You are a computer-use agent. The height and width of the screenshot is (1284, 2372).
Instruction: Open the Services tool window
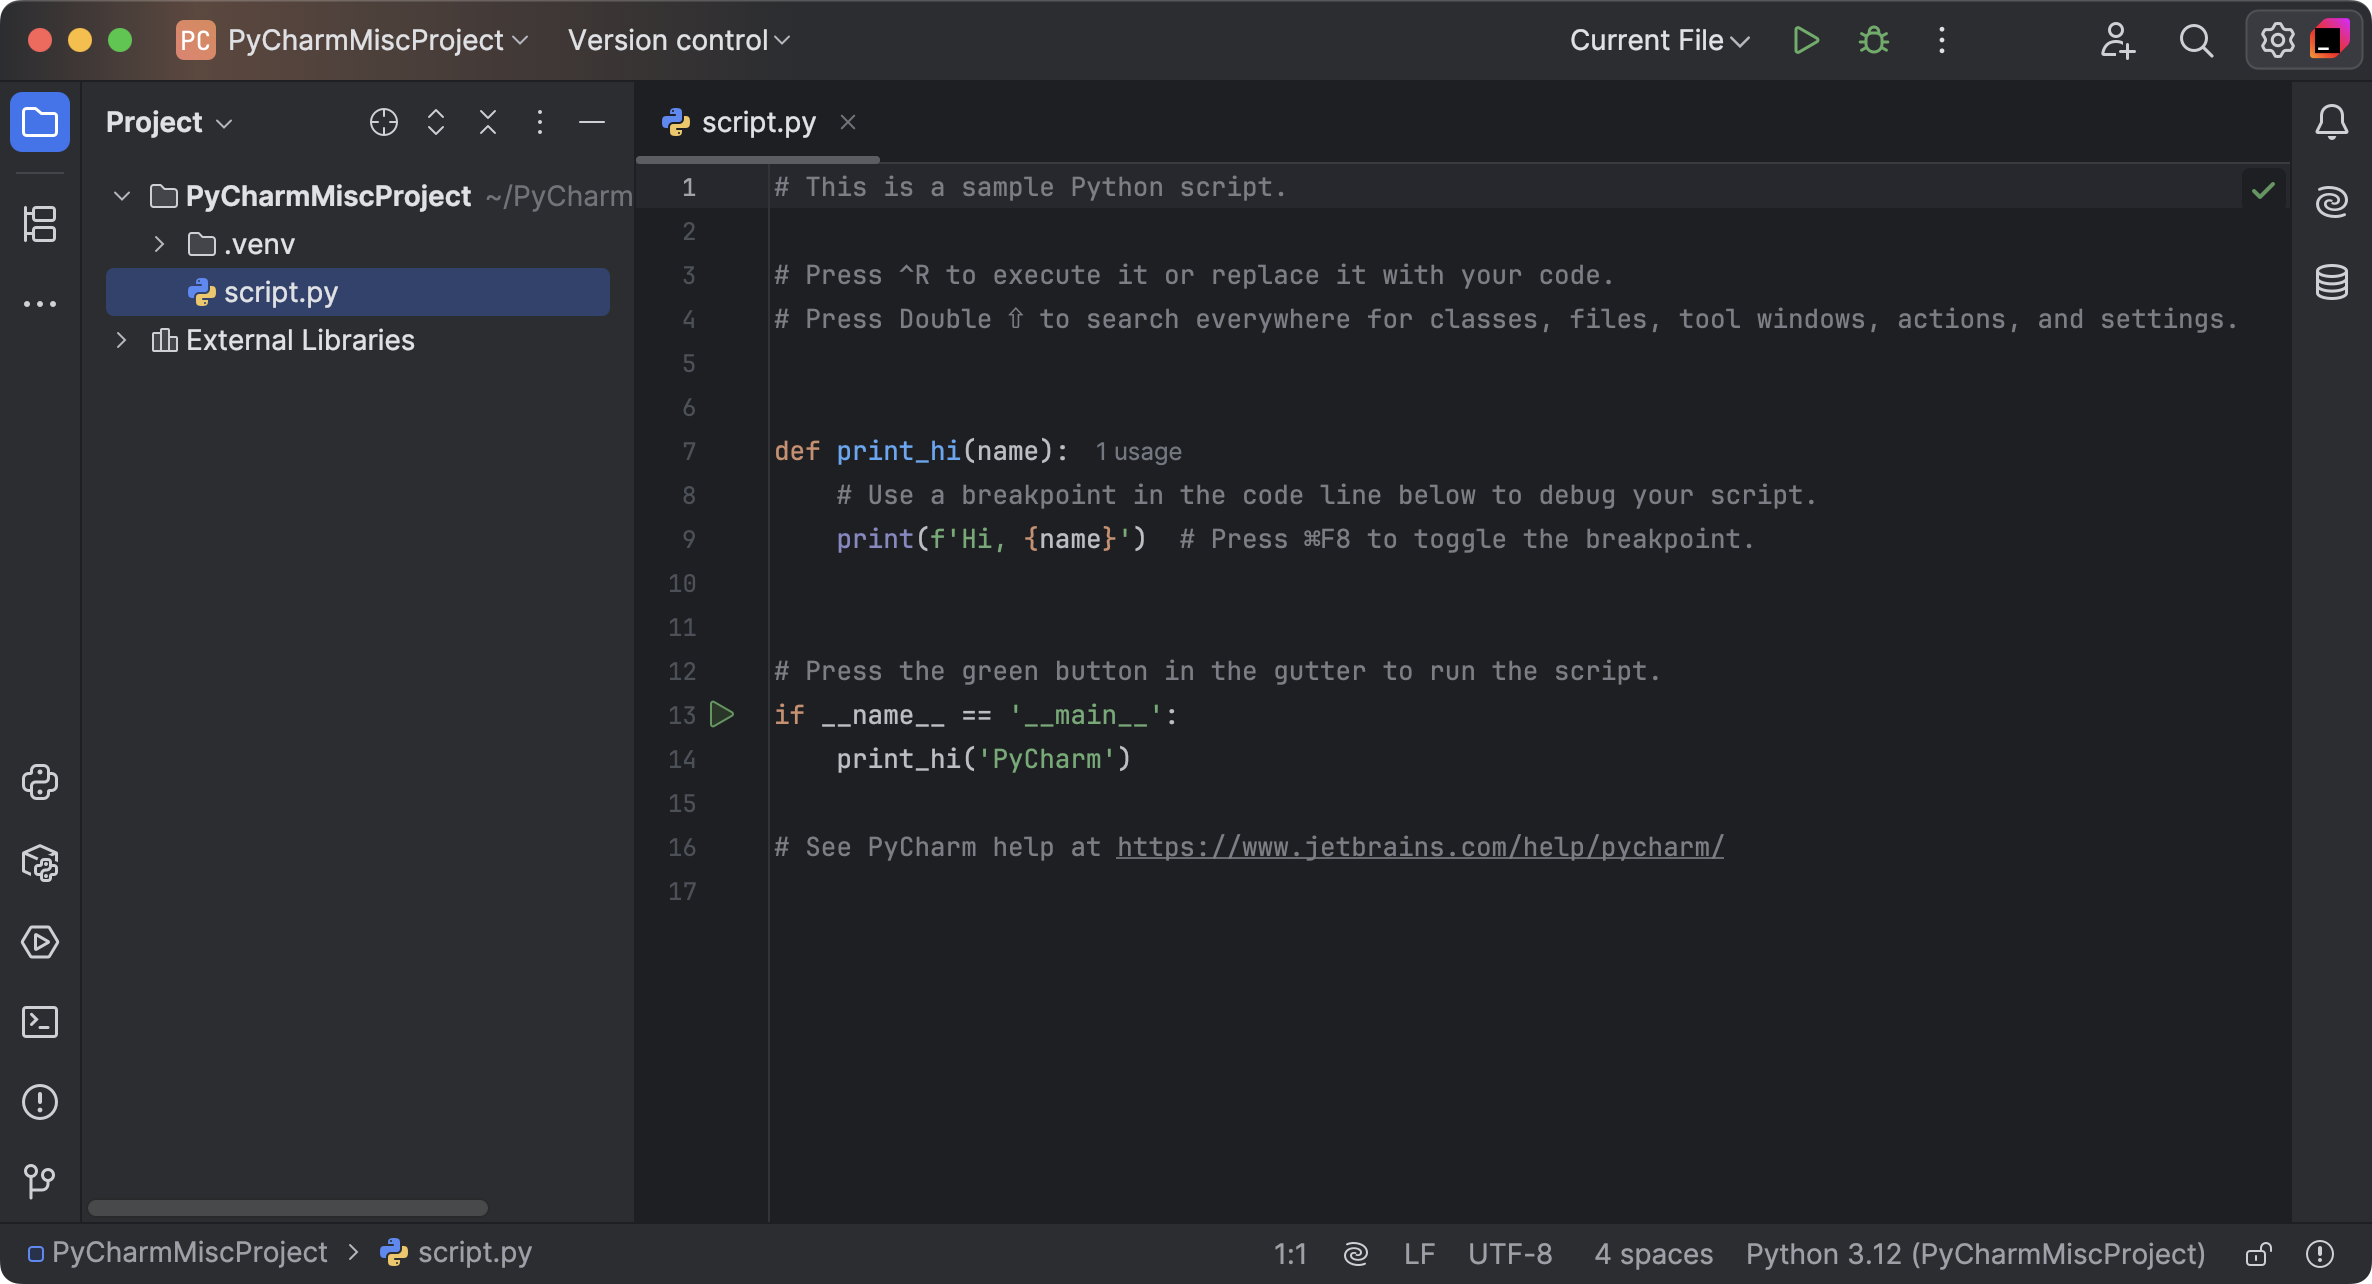click(40, 942)
